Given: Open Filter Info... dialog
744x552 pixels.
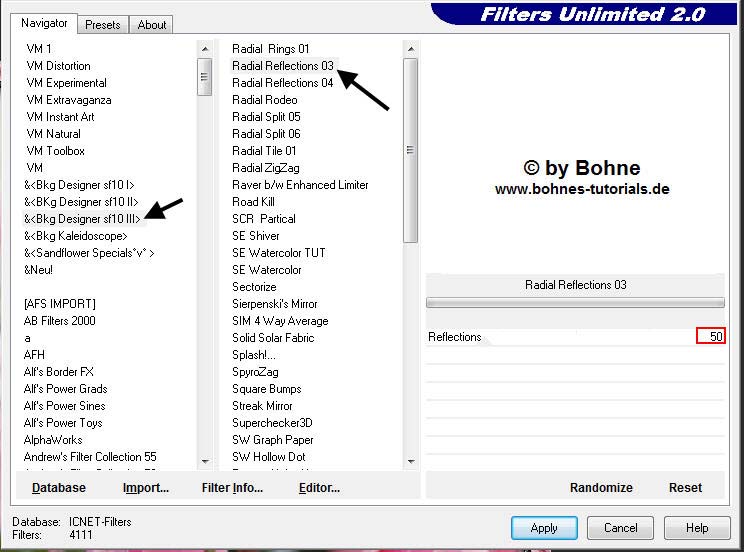Looking at the screenshot, I should [x=232, y=488].
